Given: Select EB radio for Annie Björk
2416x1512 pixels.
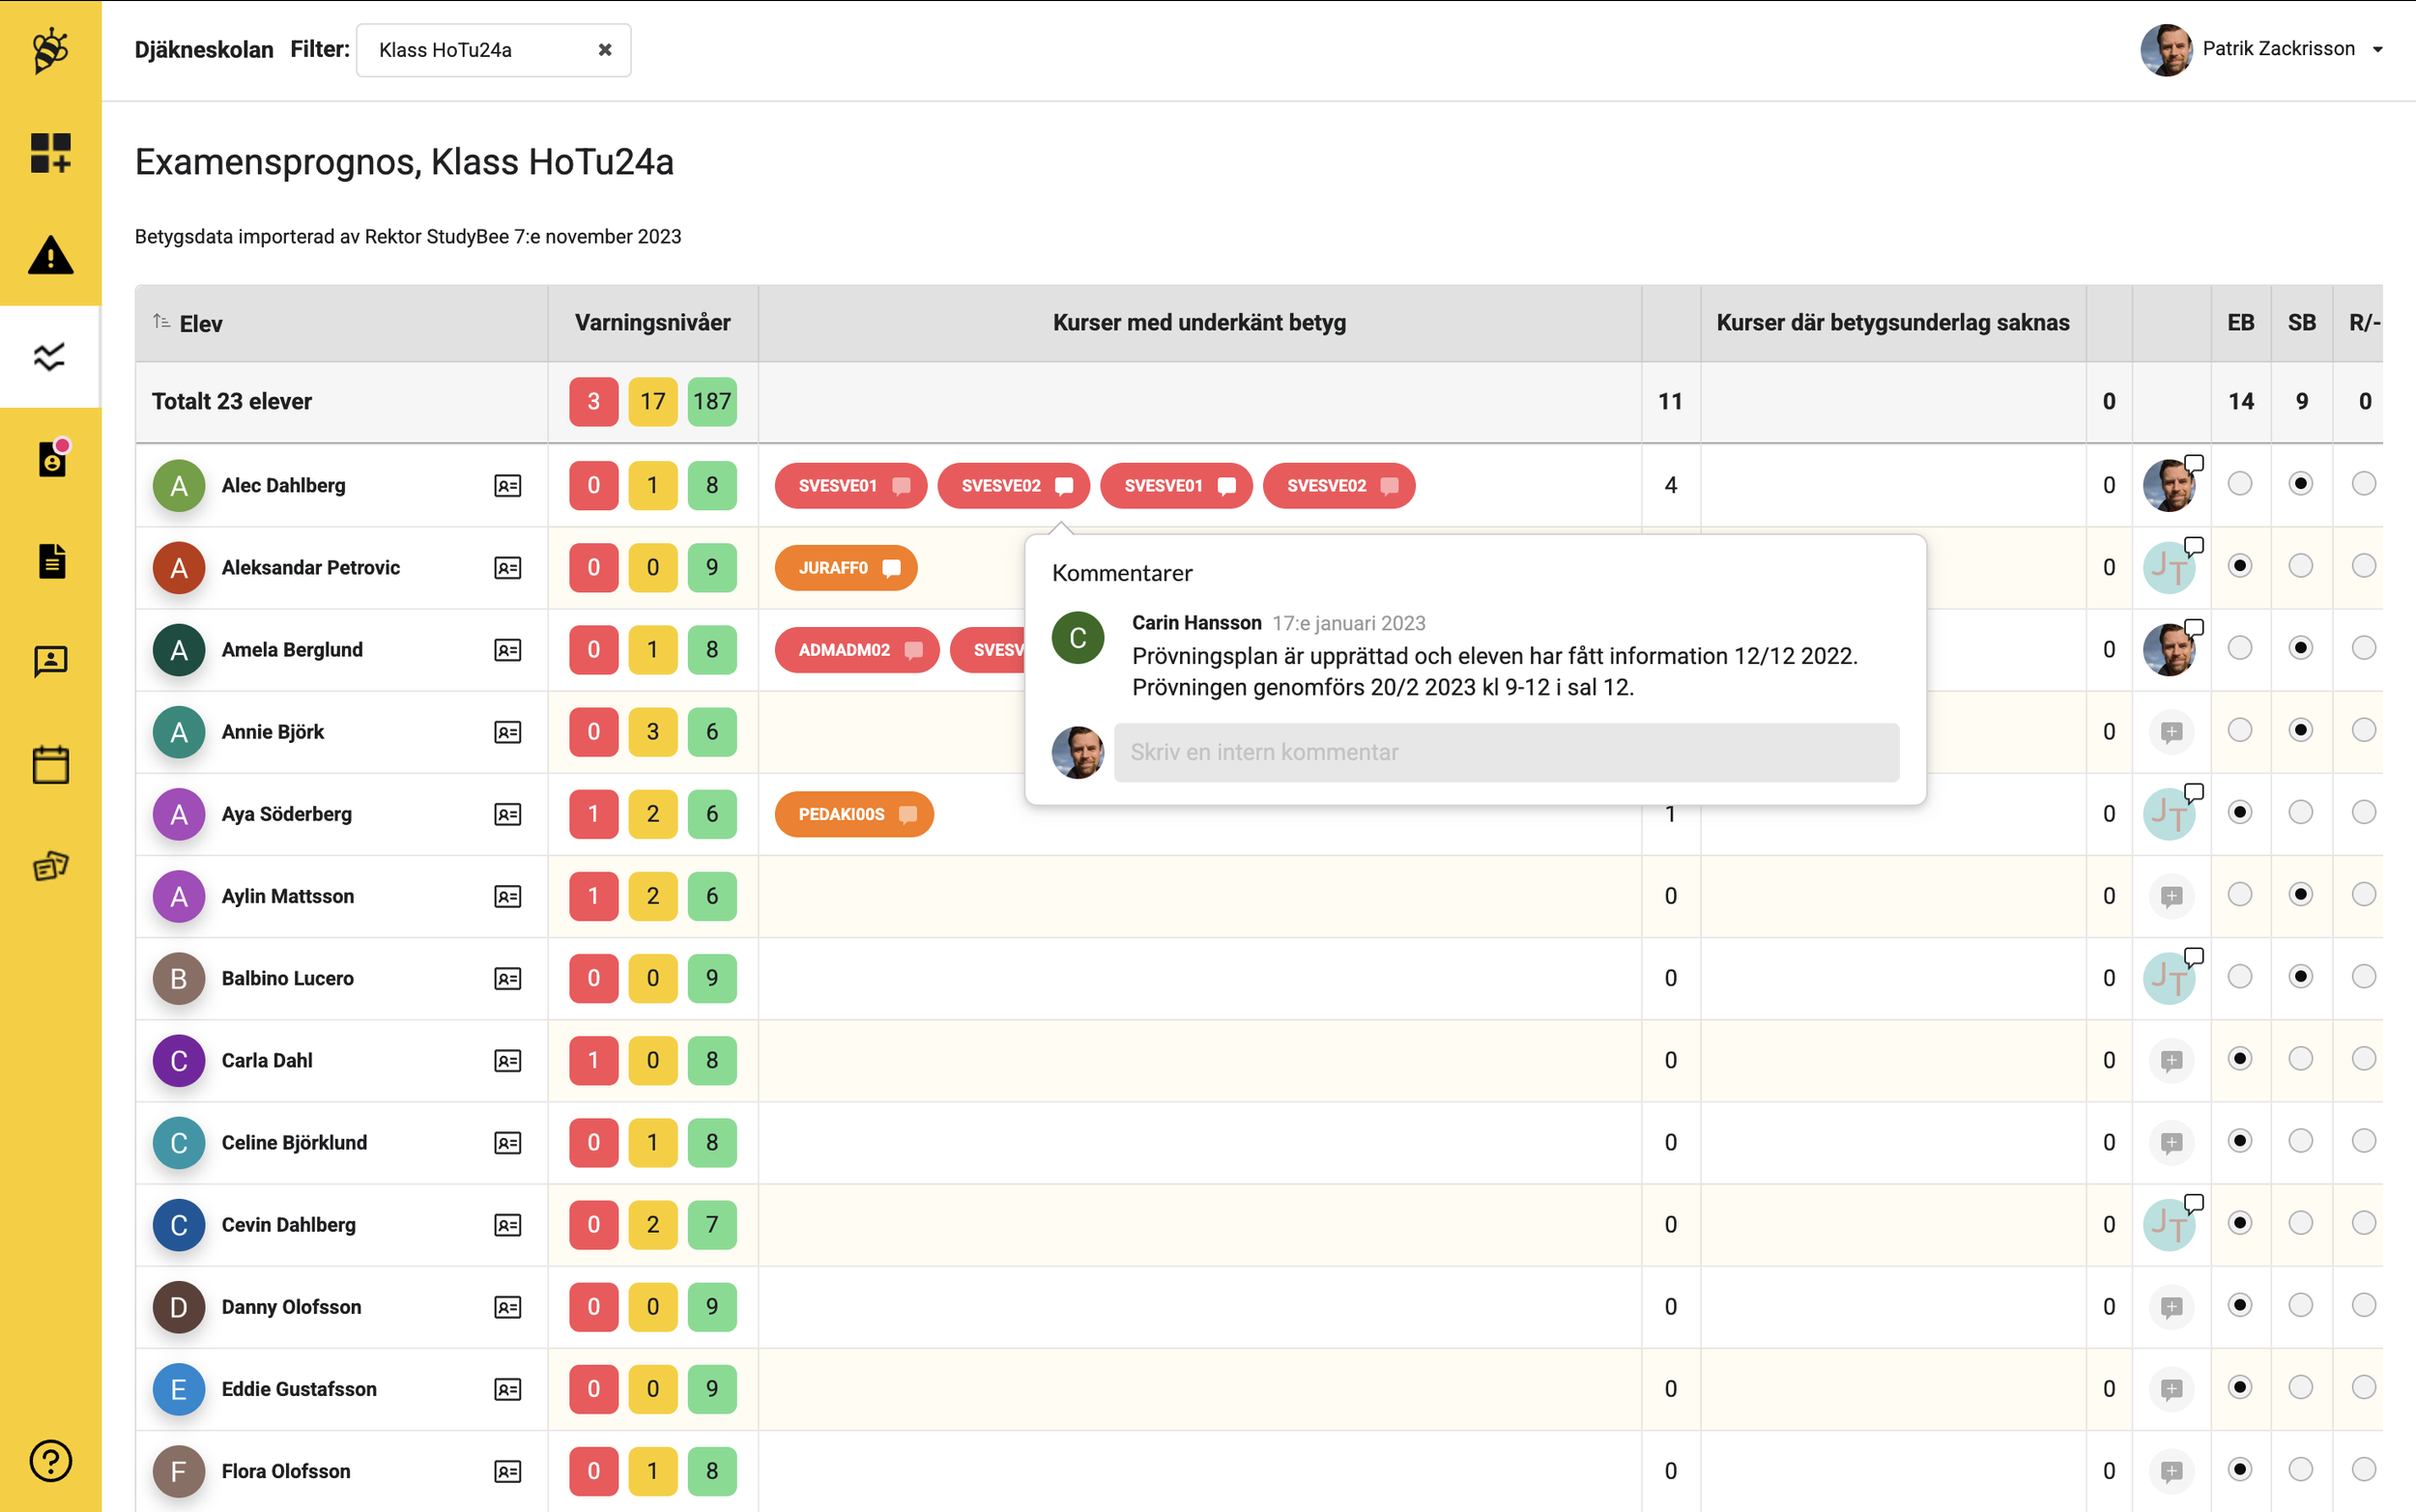Looking at the screenshot, I should pos(2240,730).
